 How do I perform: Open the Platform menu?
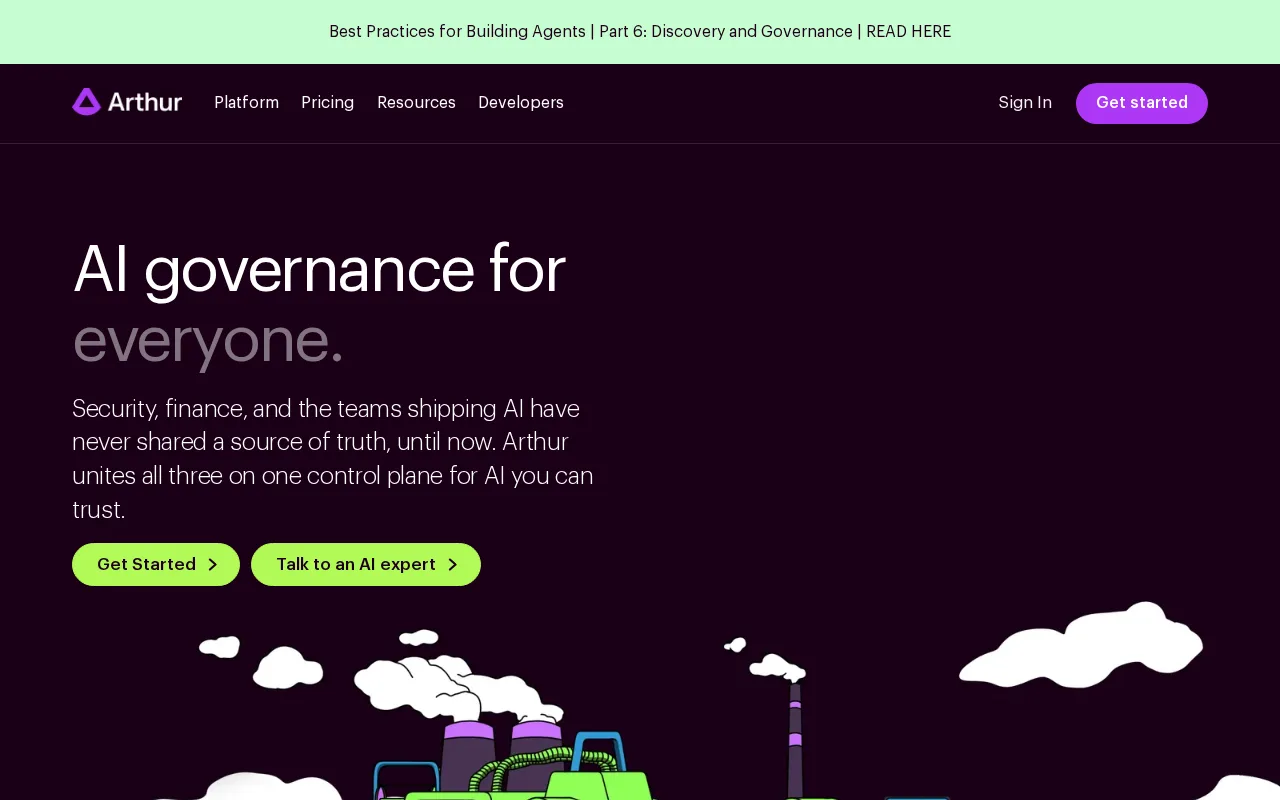(x=246, y=103)
